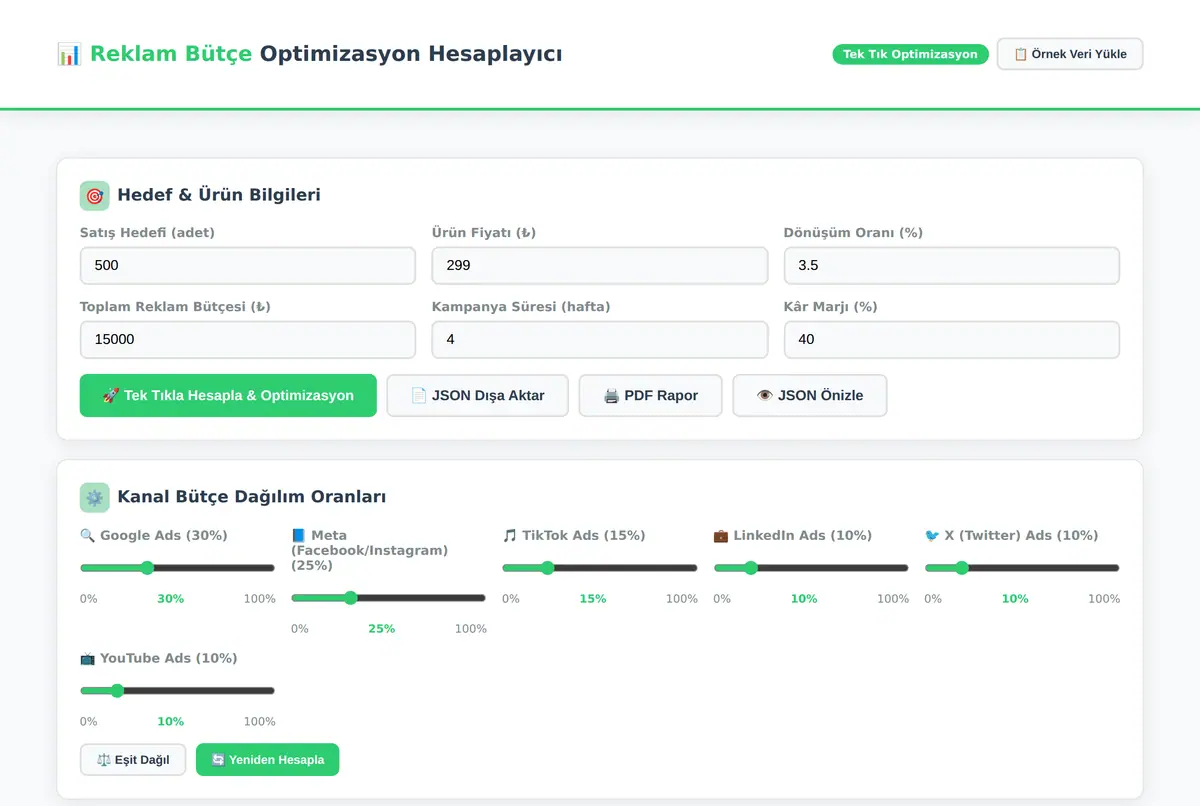The height and width of the screenshot is (806, 1200).
Task: Click the green 25% value under Meta
Action: point(381,629)
